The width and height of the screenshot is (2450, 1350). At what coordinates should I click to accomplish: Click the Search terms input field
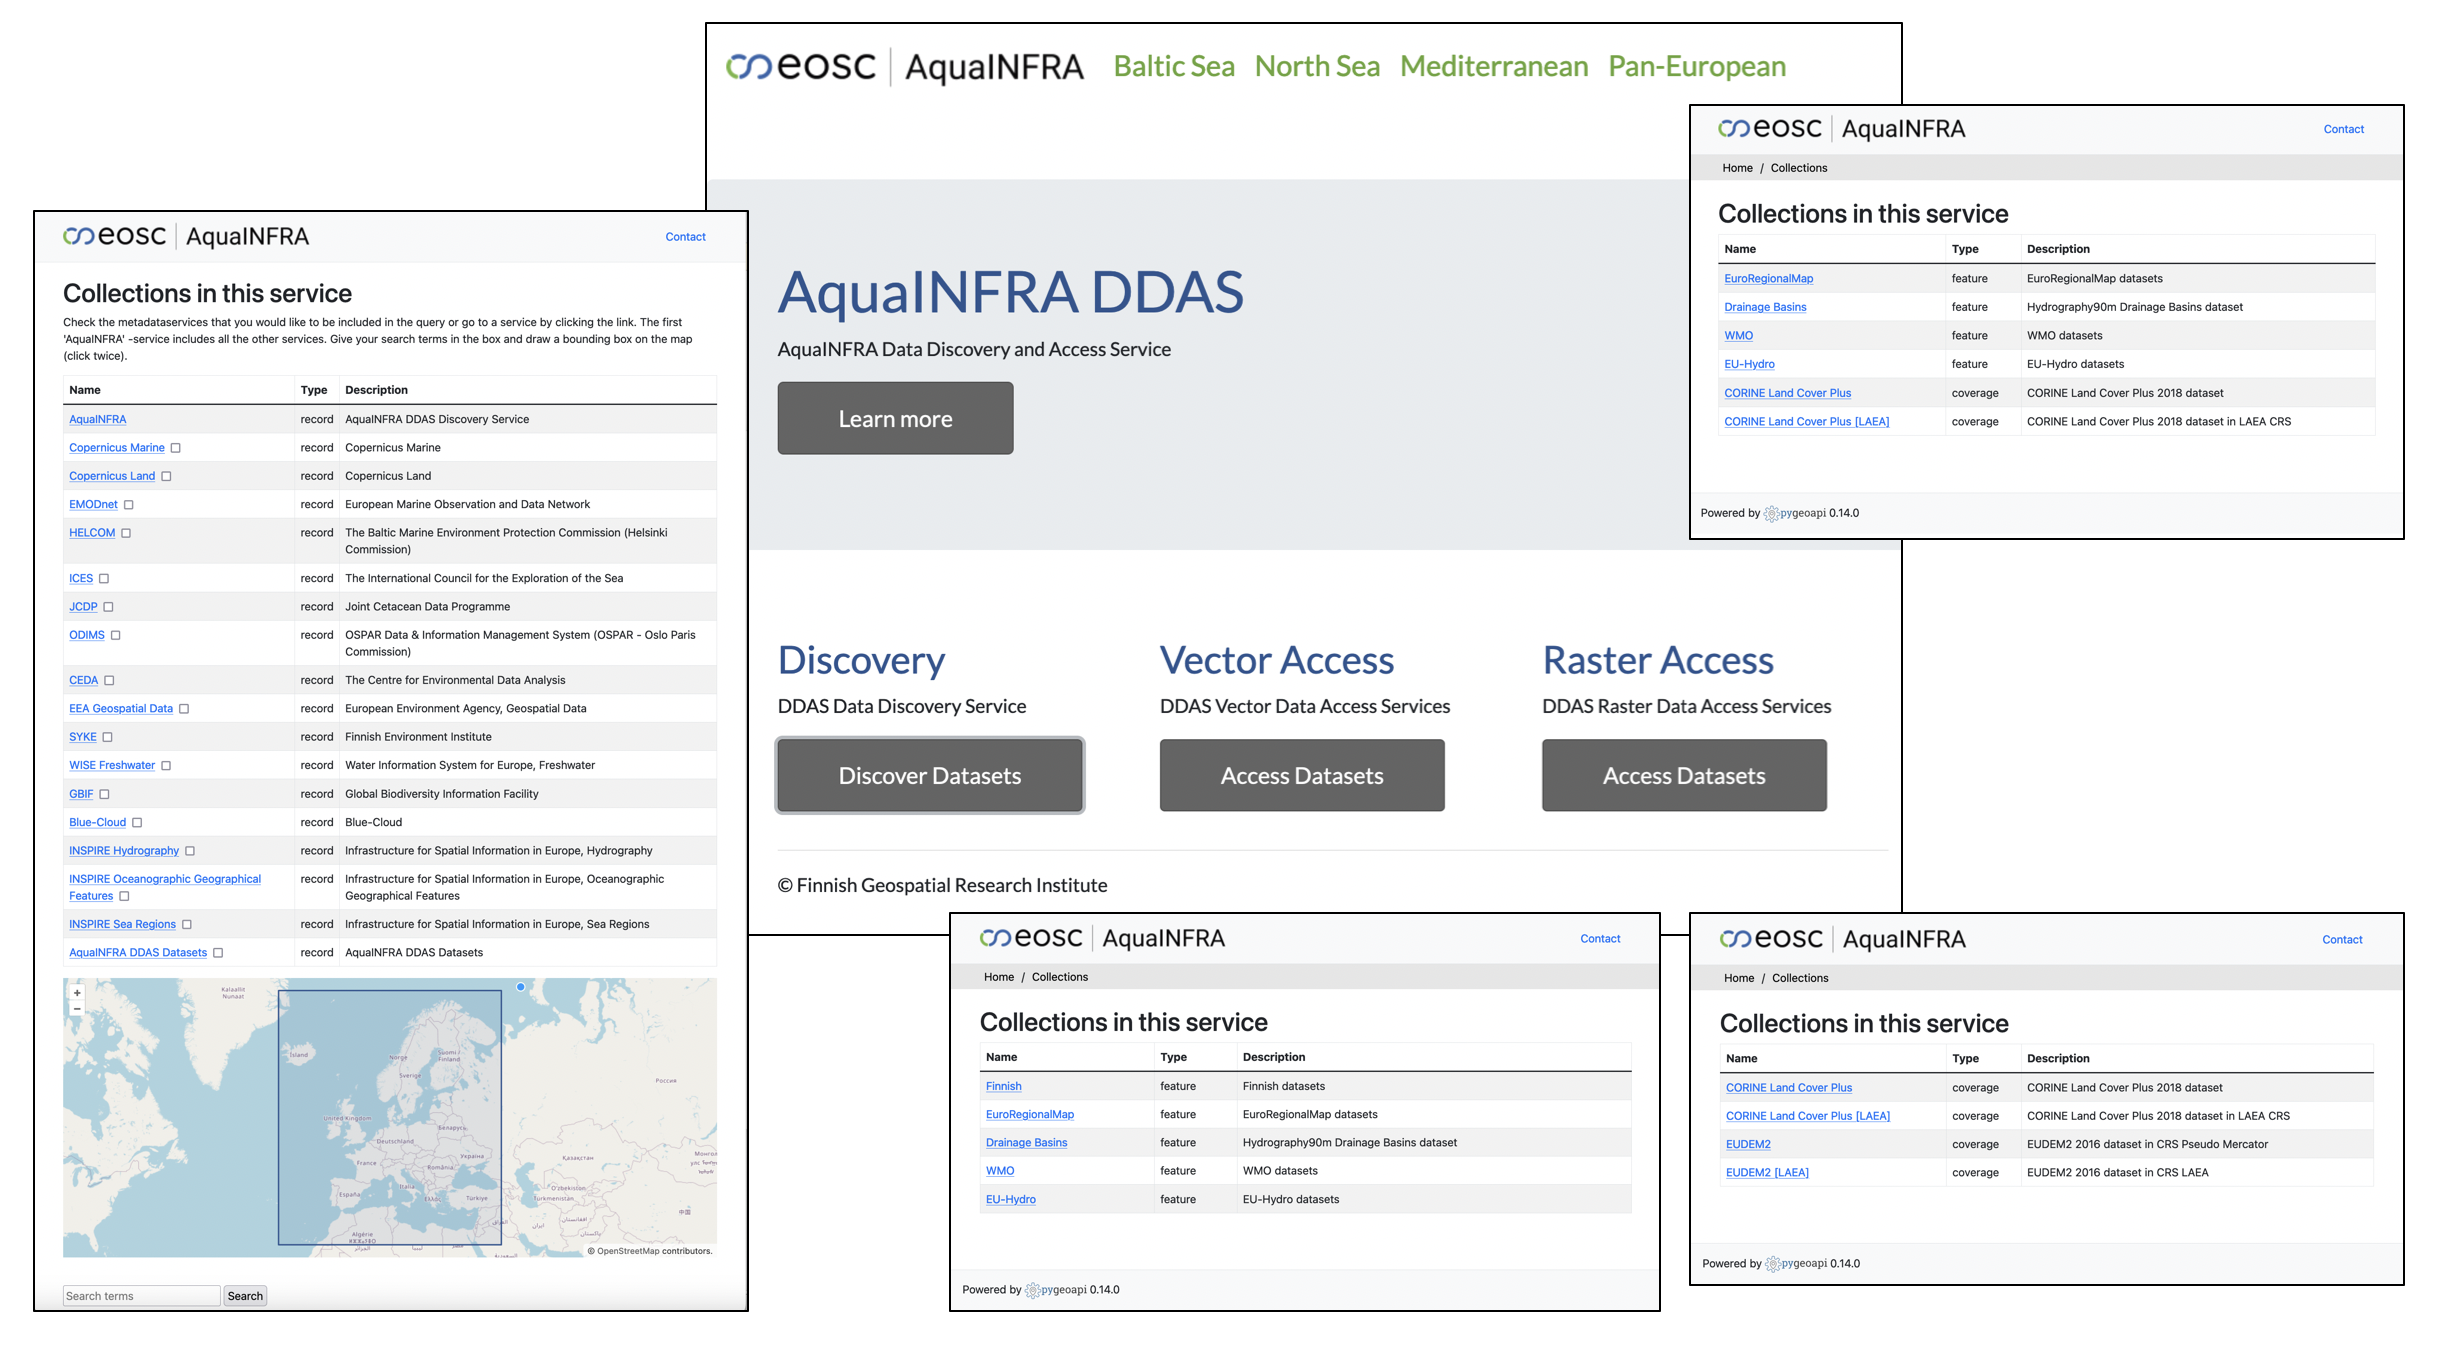point(141,1296)
